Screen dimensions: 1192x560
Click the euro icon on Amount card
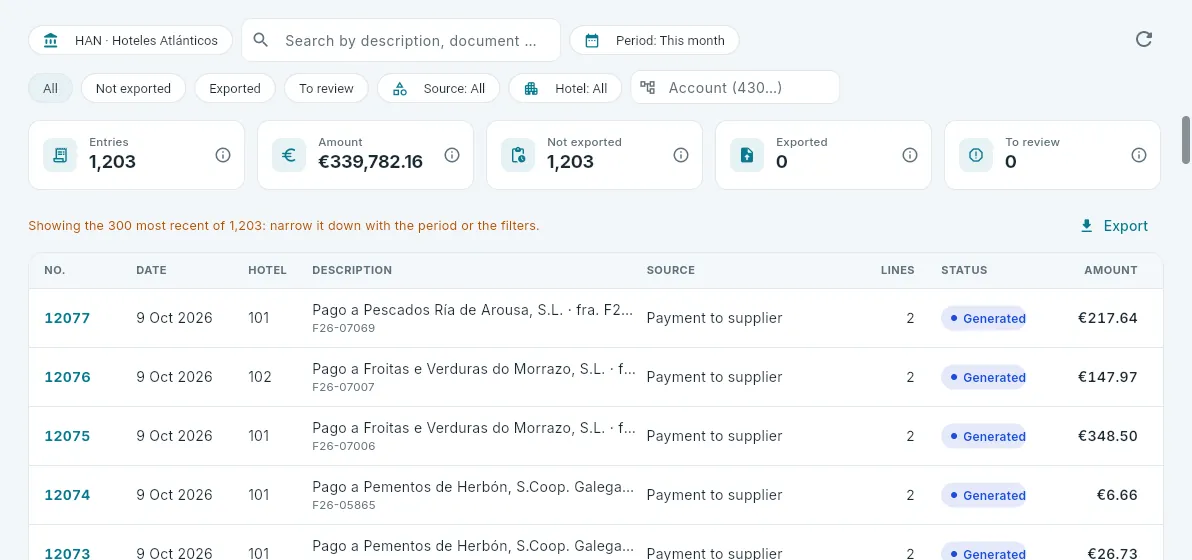289,155
